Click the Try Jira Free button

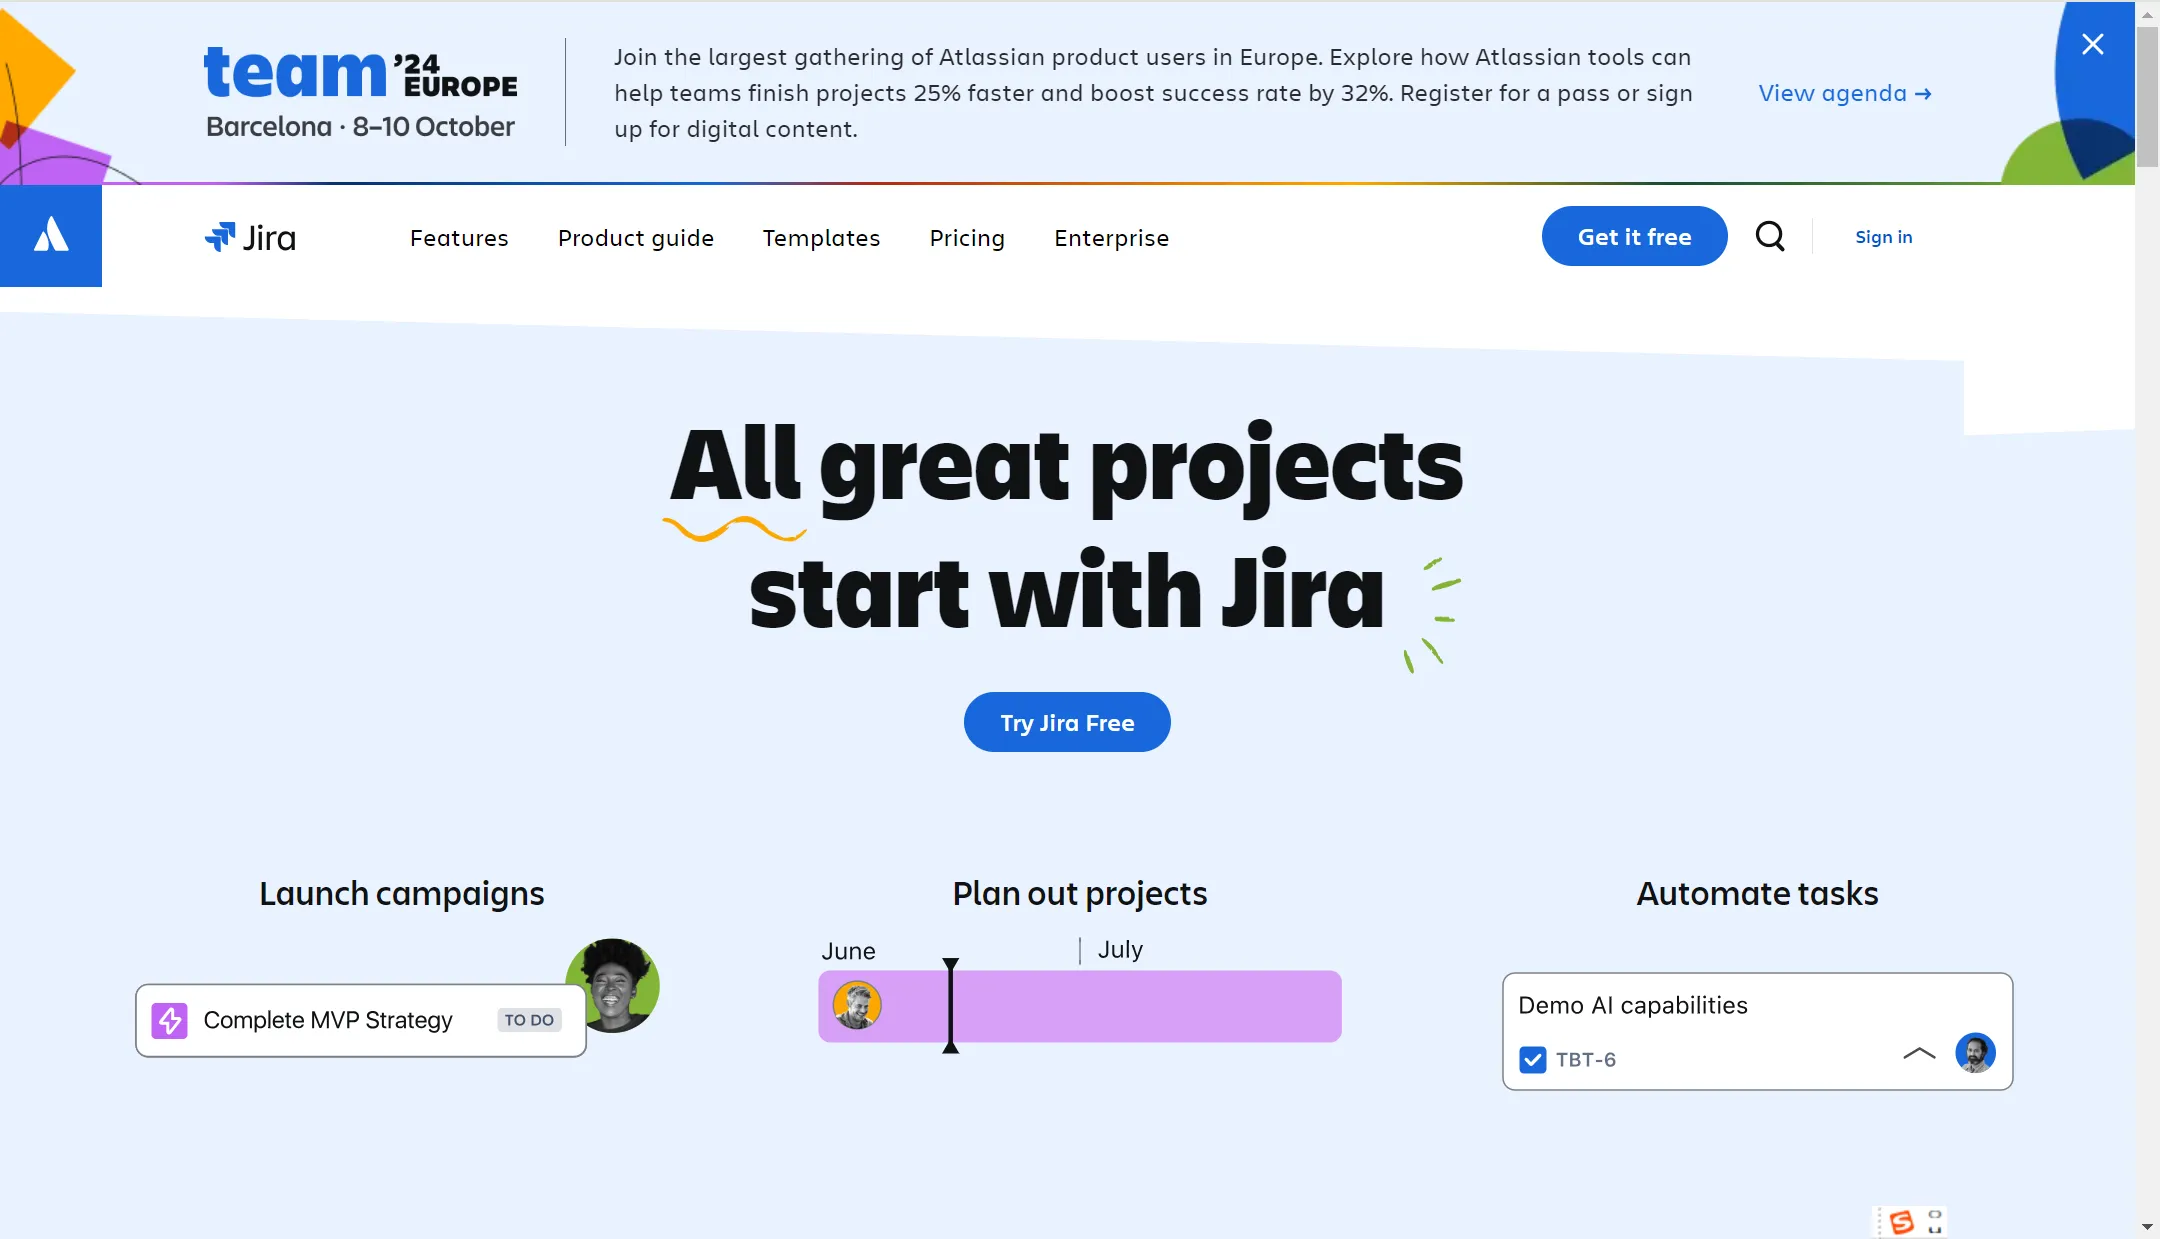1067,721
